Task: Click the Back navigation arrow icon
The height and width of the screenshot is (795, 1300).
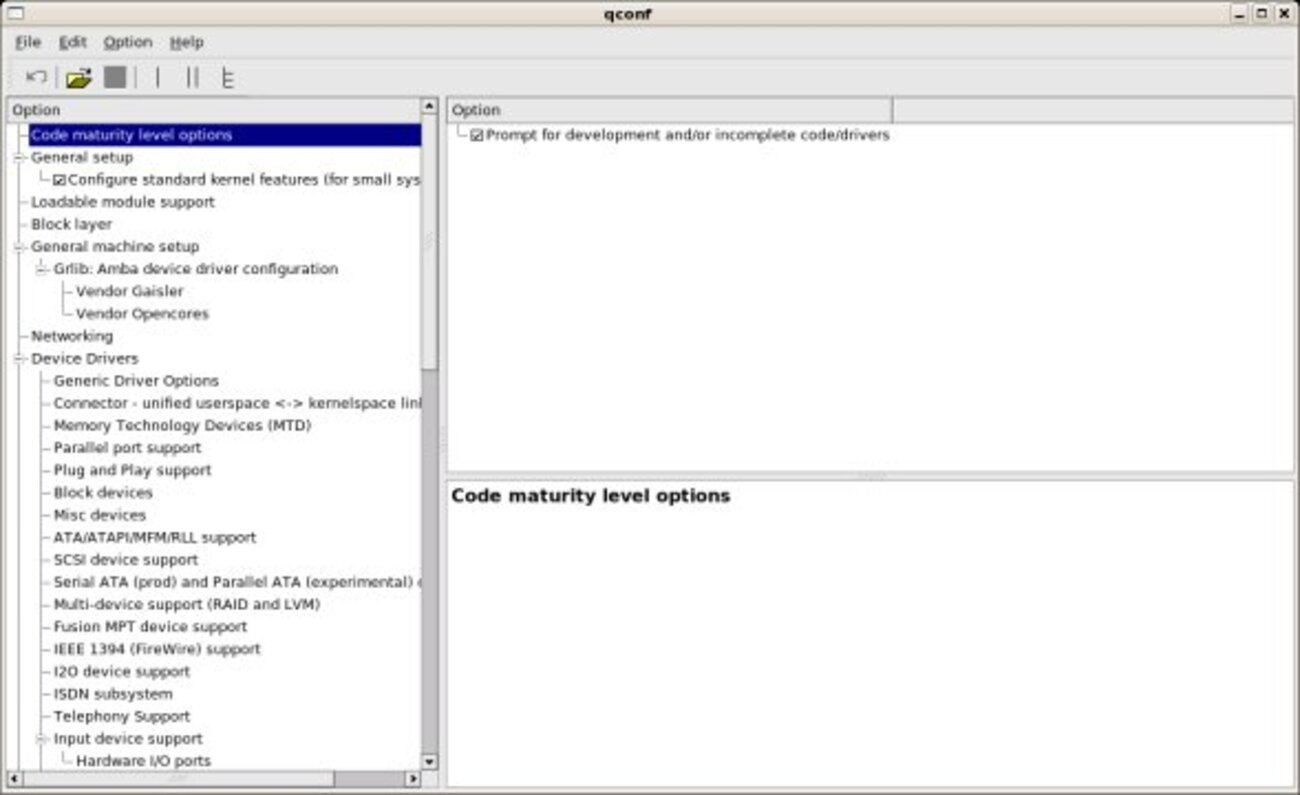Action: (x=35, y=76)
